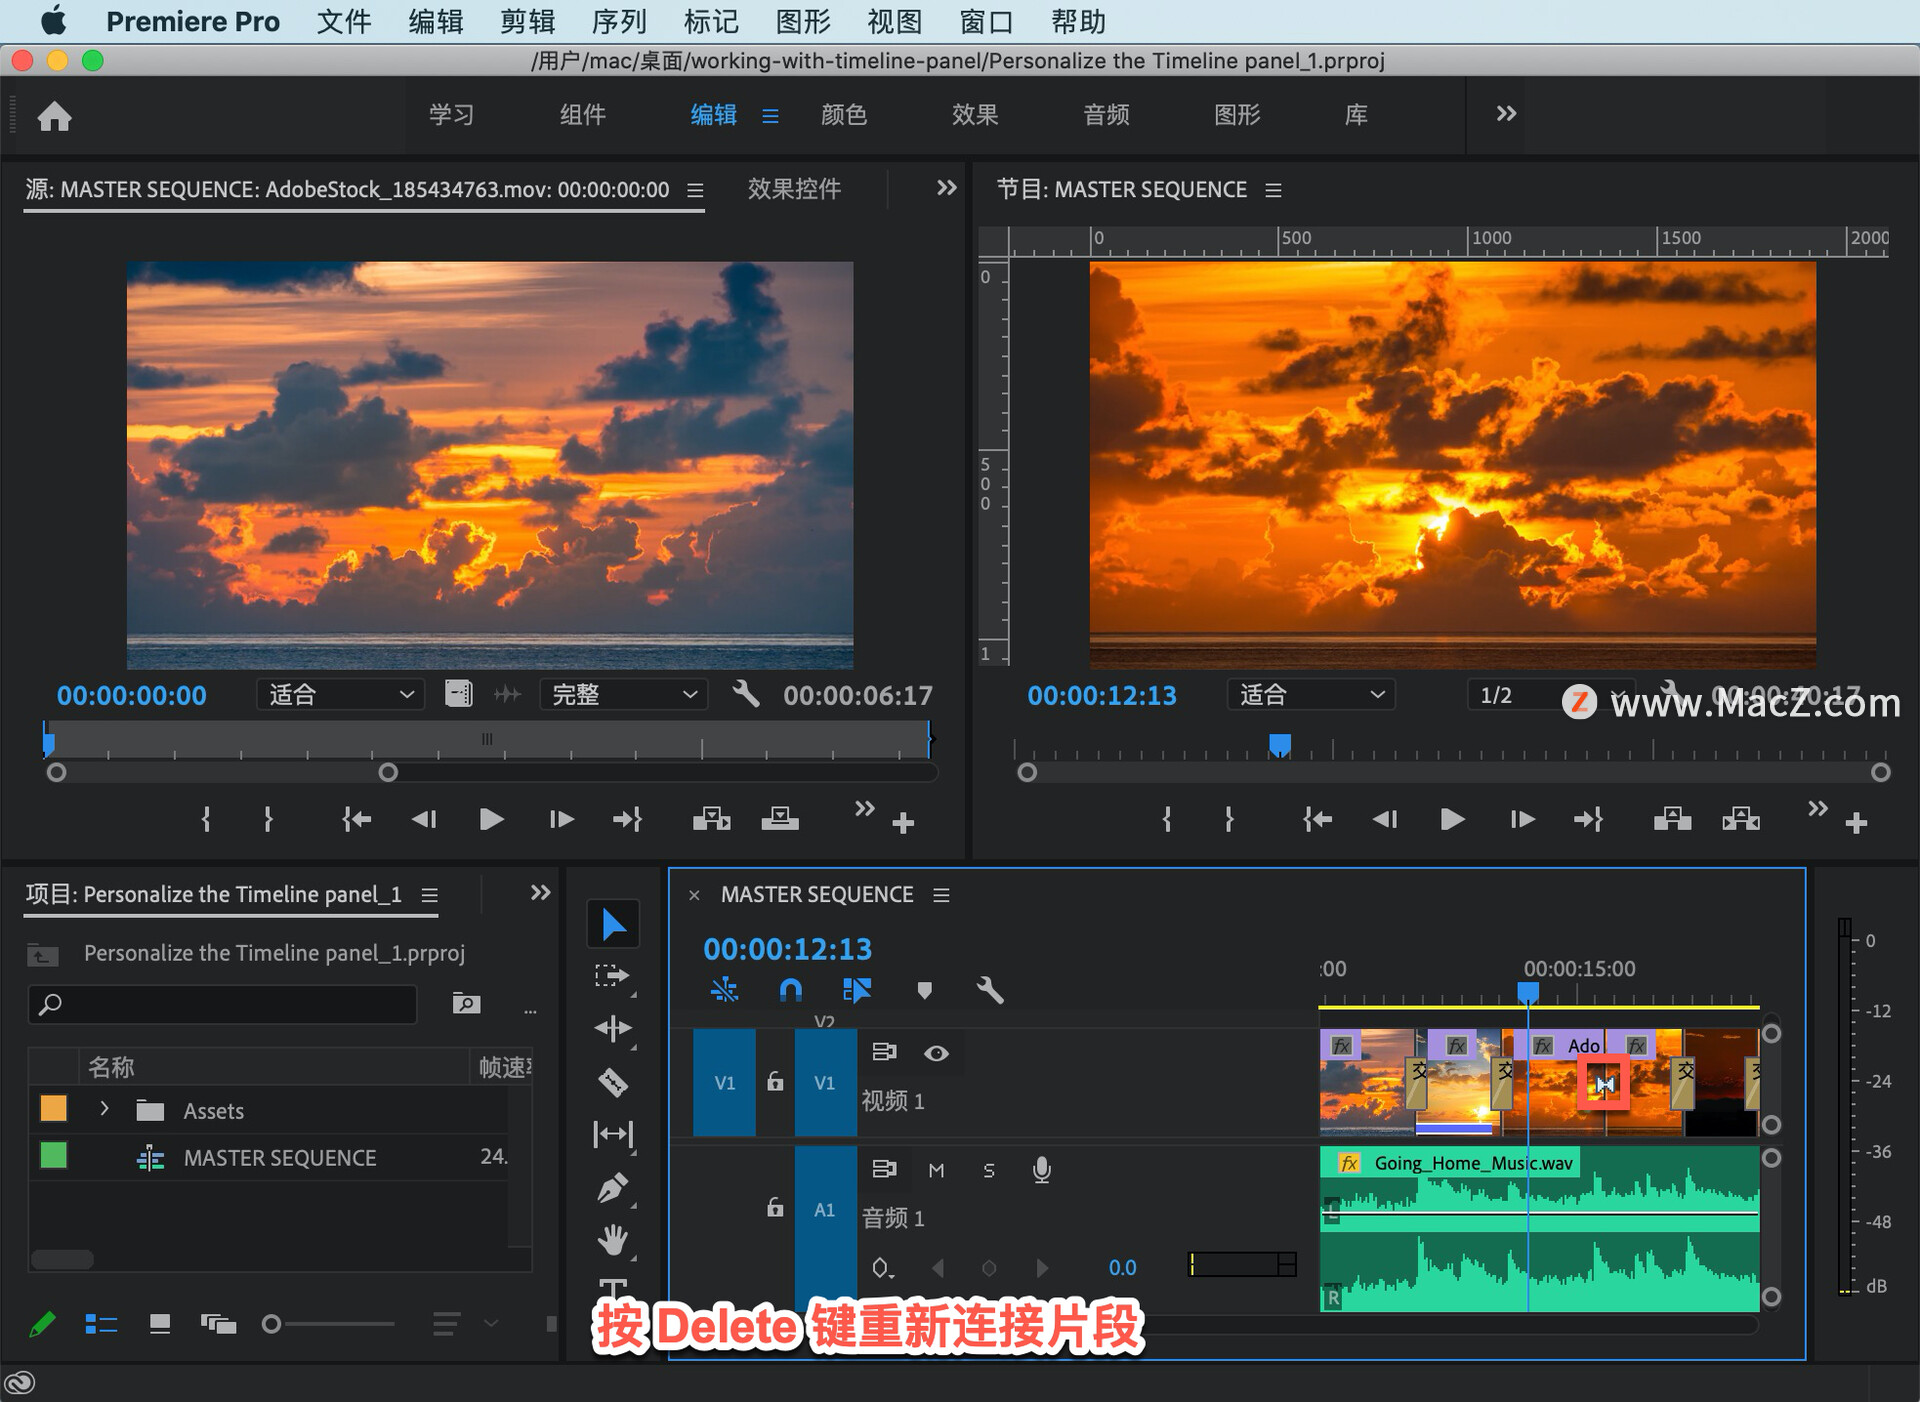Open source playback resolution 完整 dropdown

coord(623,694)
